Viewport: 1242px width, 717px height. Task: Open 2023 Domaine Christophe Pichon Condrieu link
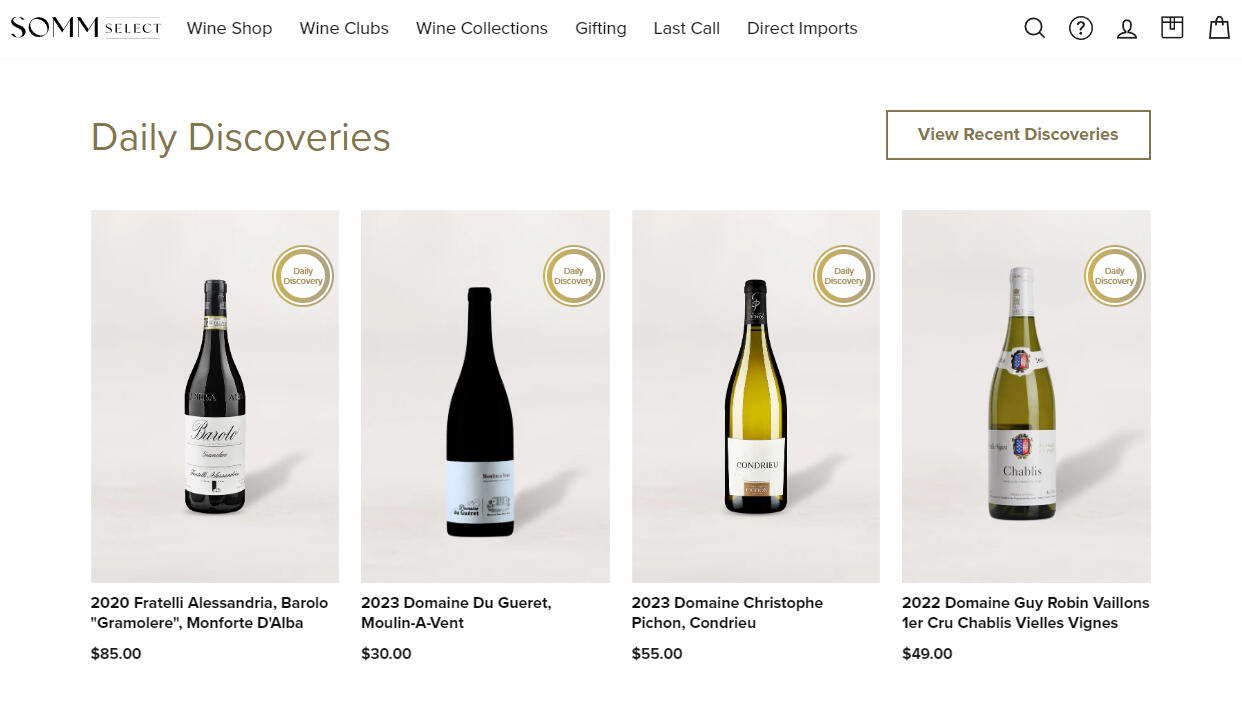pos(727,613)
